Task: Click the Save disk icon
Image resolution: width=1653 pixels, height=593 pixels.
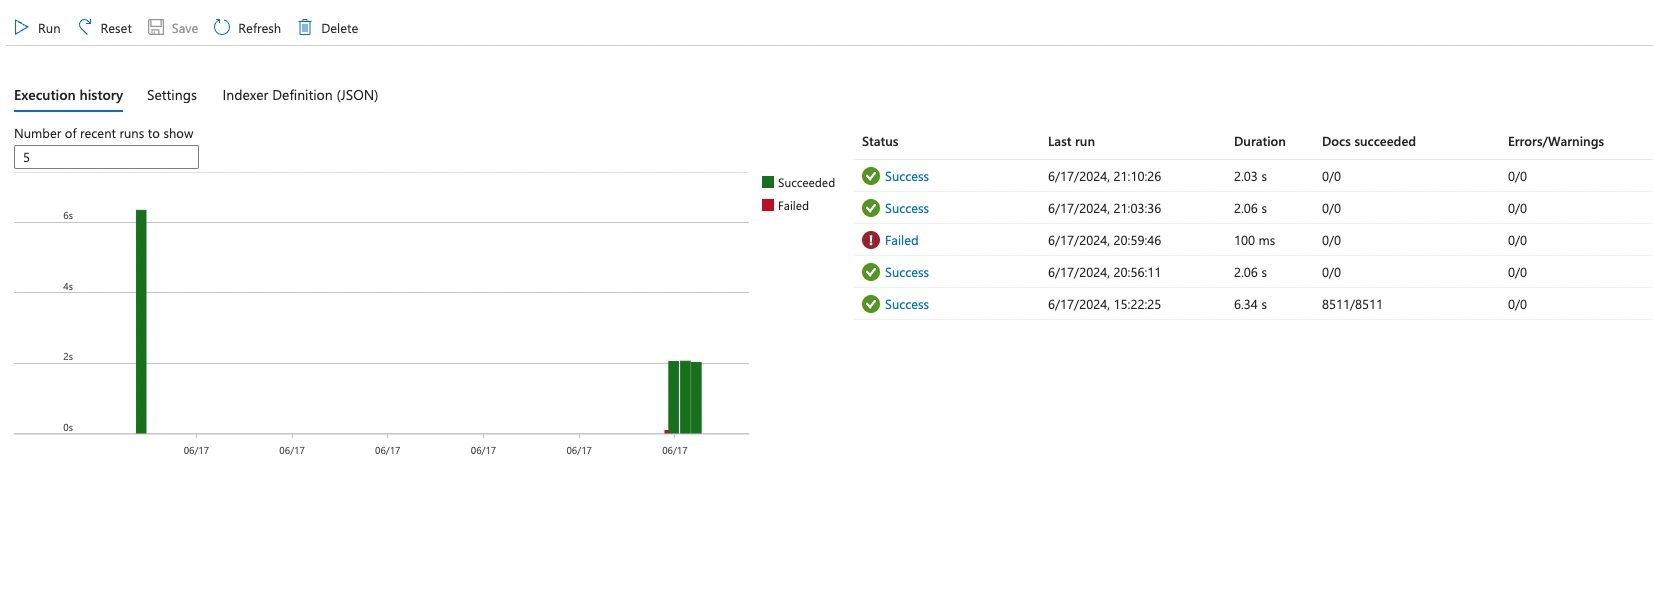Action: (156, 28)
